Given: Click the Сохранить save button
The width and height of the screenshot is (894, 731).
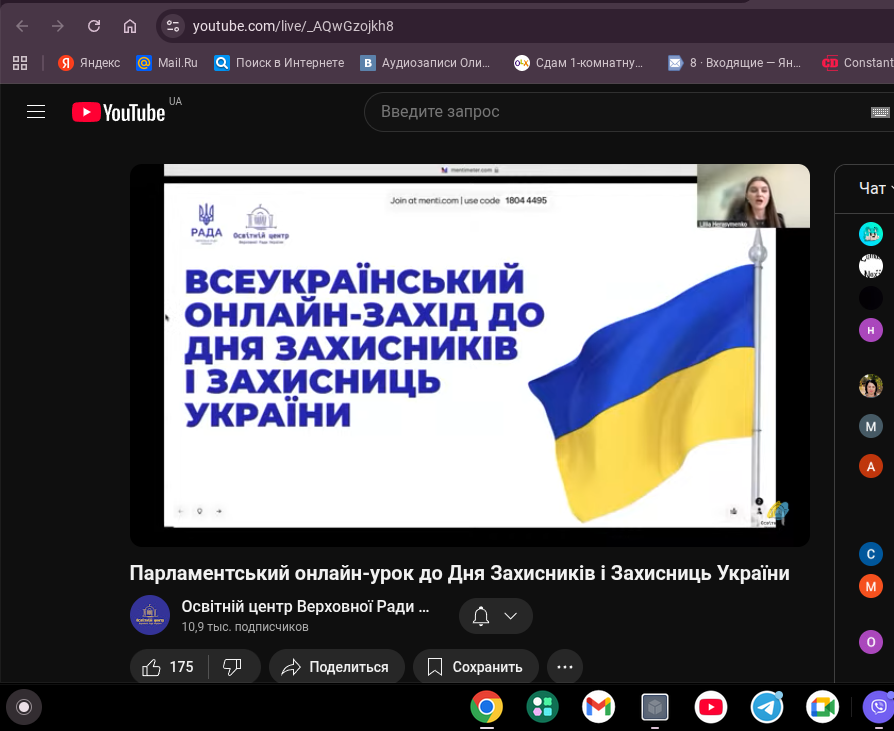Looking at the screenshot, I should click(475, 667).
